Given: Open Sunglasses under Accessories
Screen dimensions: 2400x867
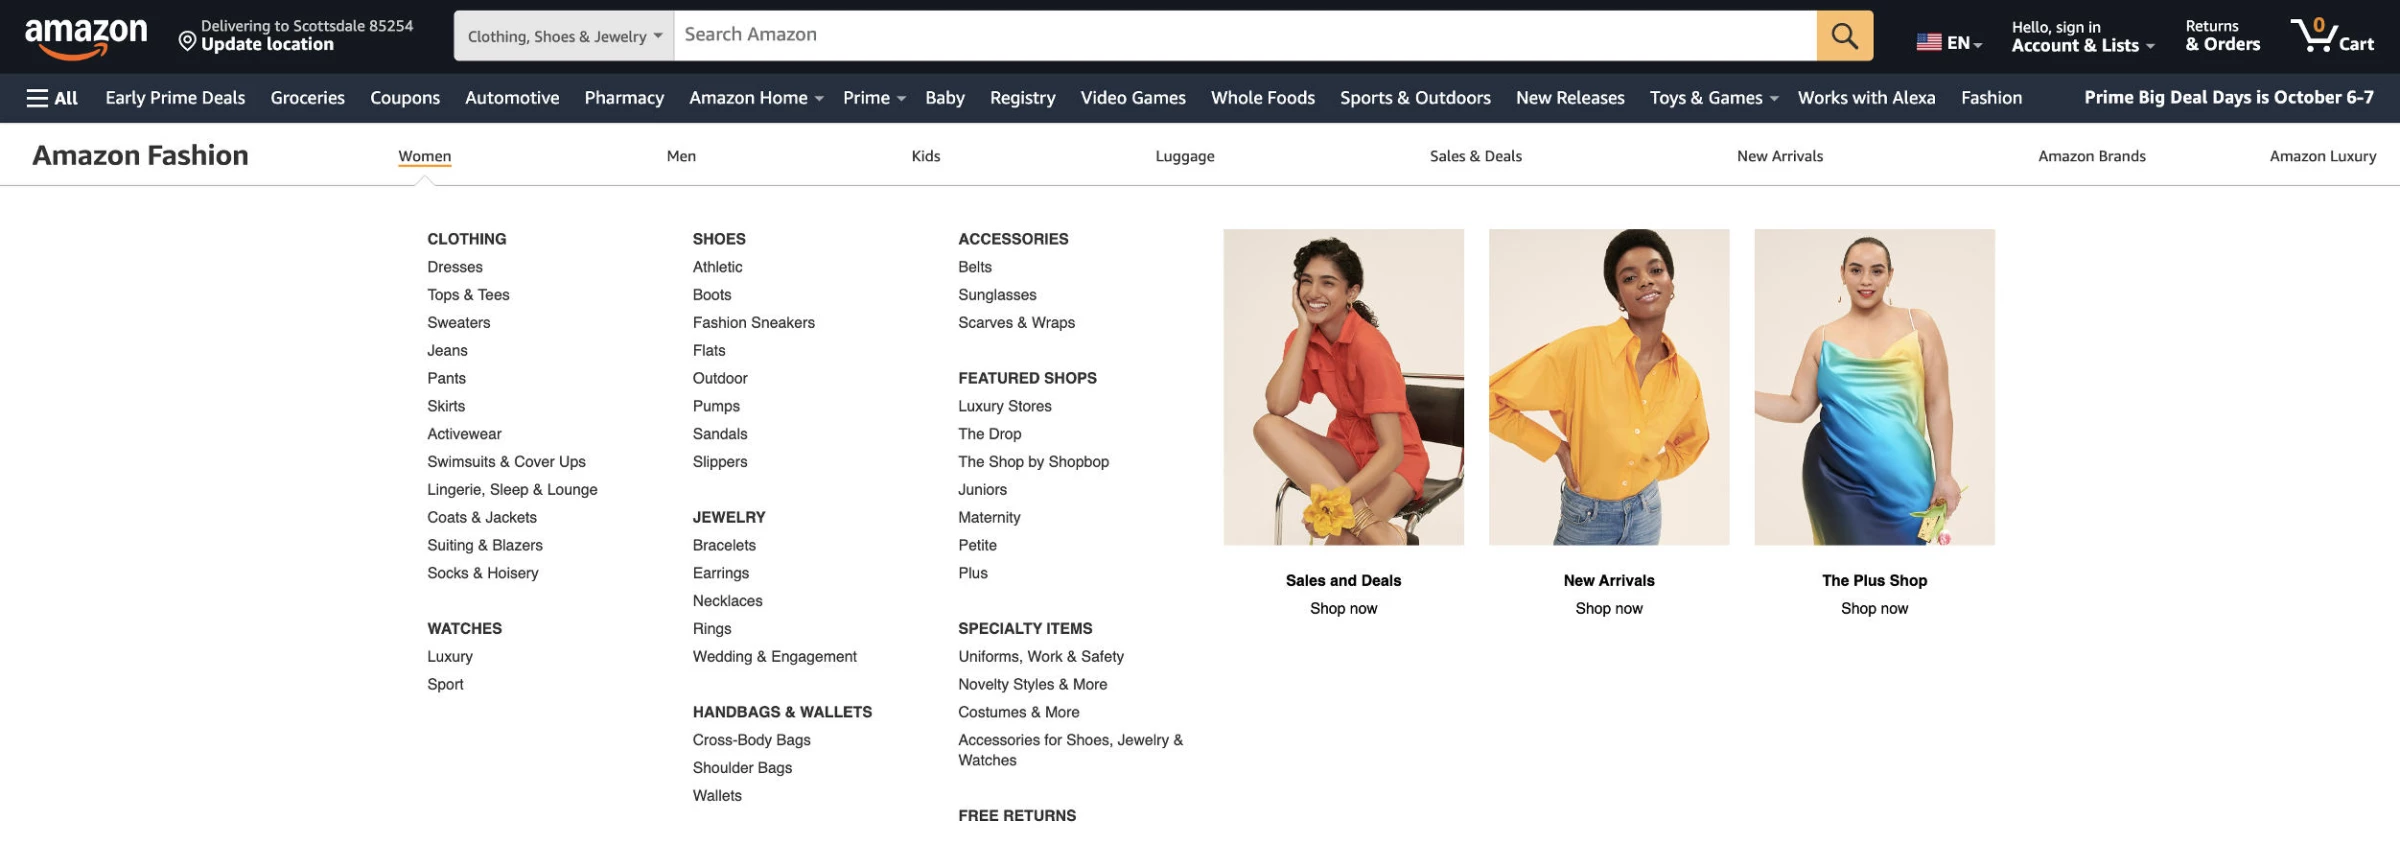Looking at the screenshot, I should pyautogui.click(x=997, y=295).
